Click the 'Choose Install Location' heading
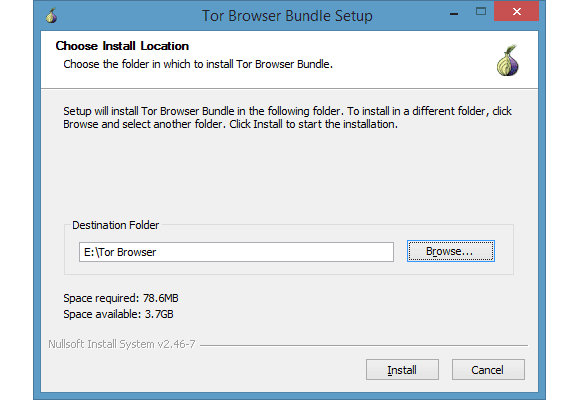 coord(122,46)
